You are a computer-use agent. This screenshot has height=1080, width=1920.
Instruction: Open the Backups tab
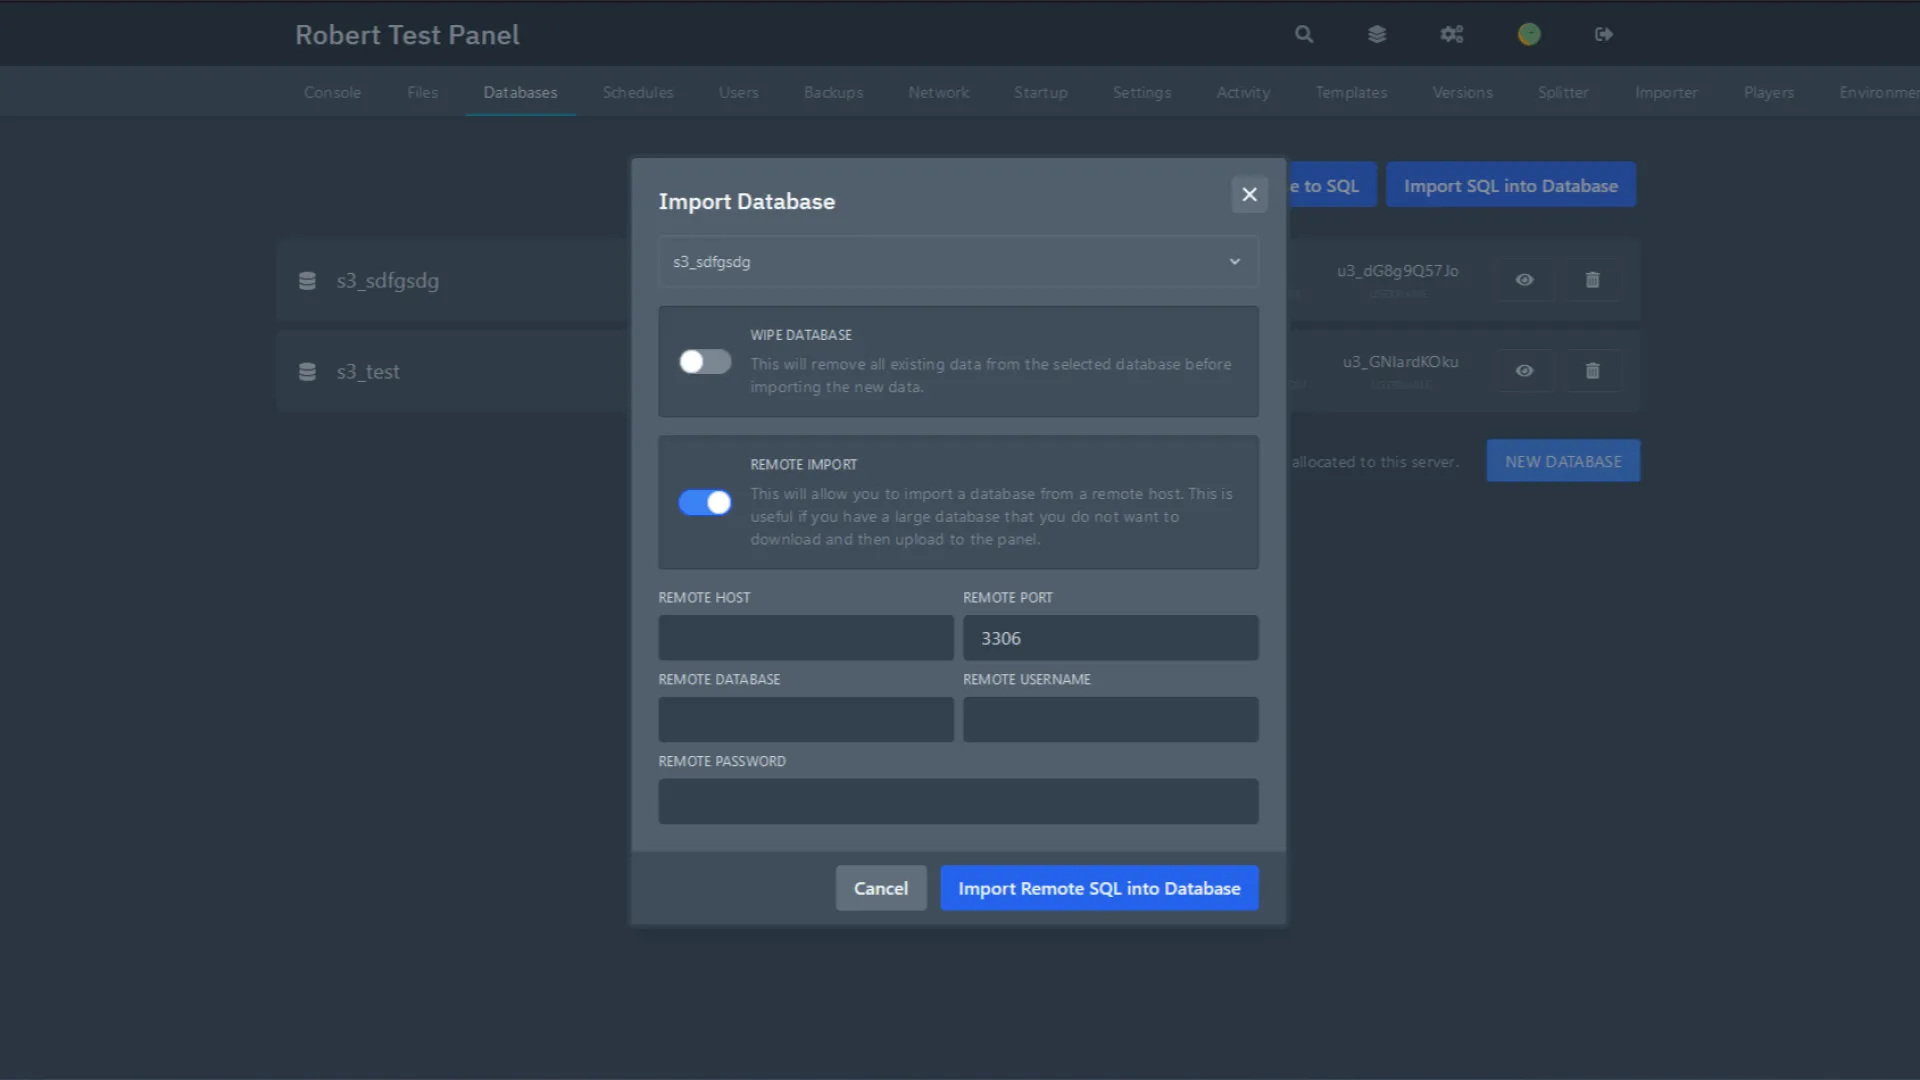833,92
